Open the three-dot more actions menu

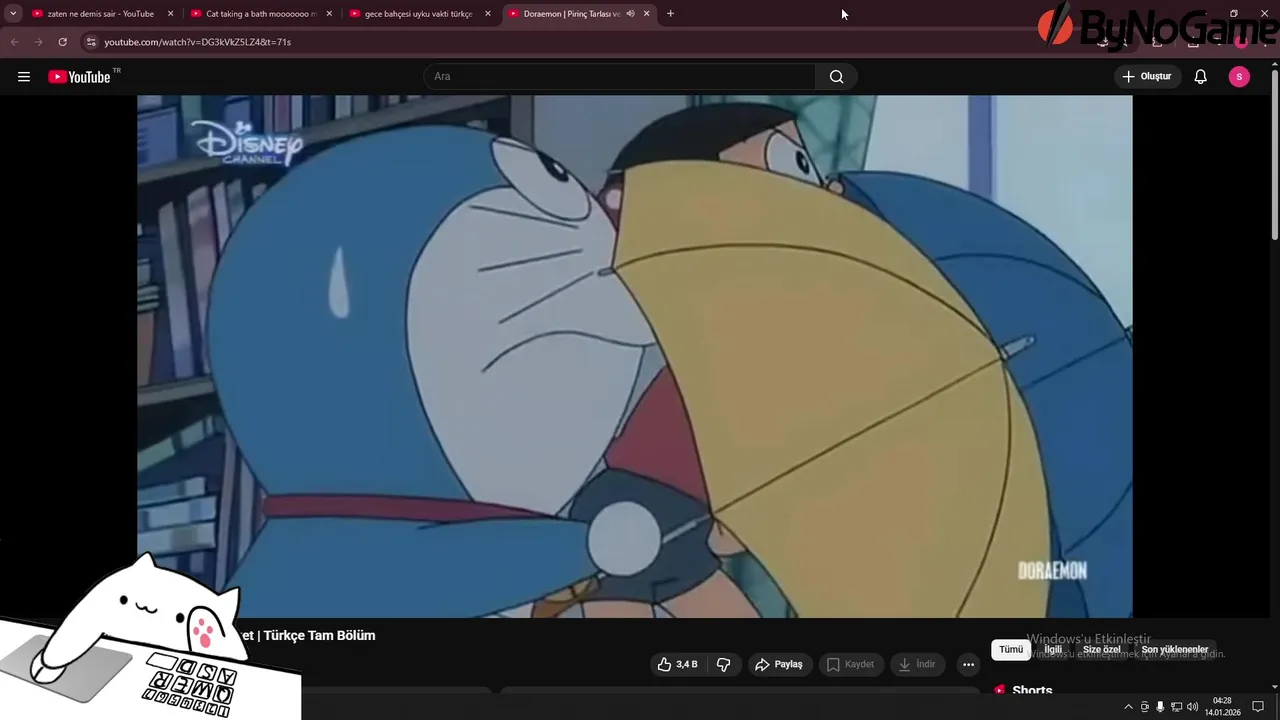tap(968, 664)
